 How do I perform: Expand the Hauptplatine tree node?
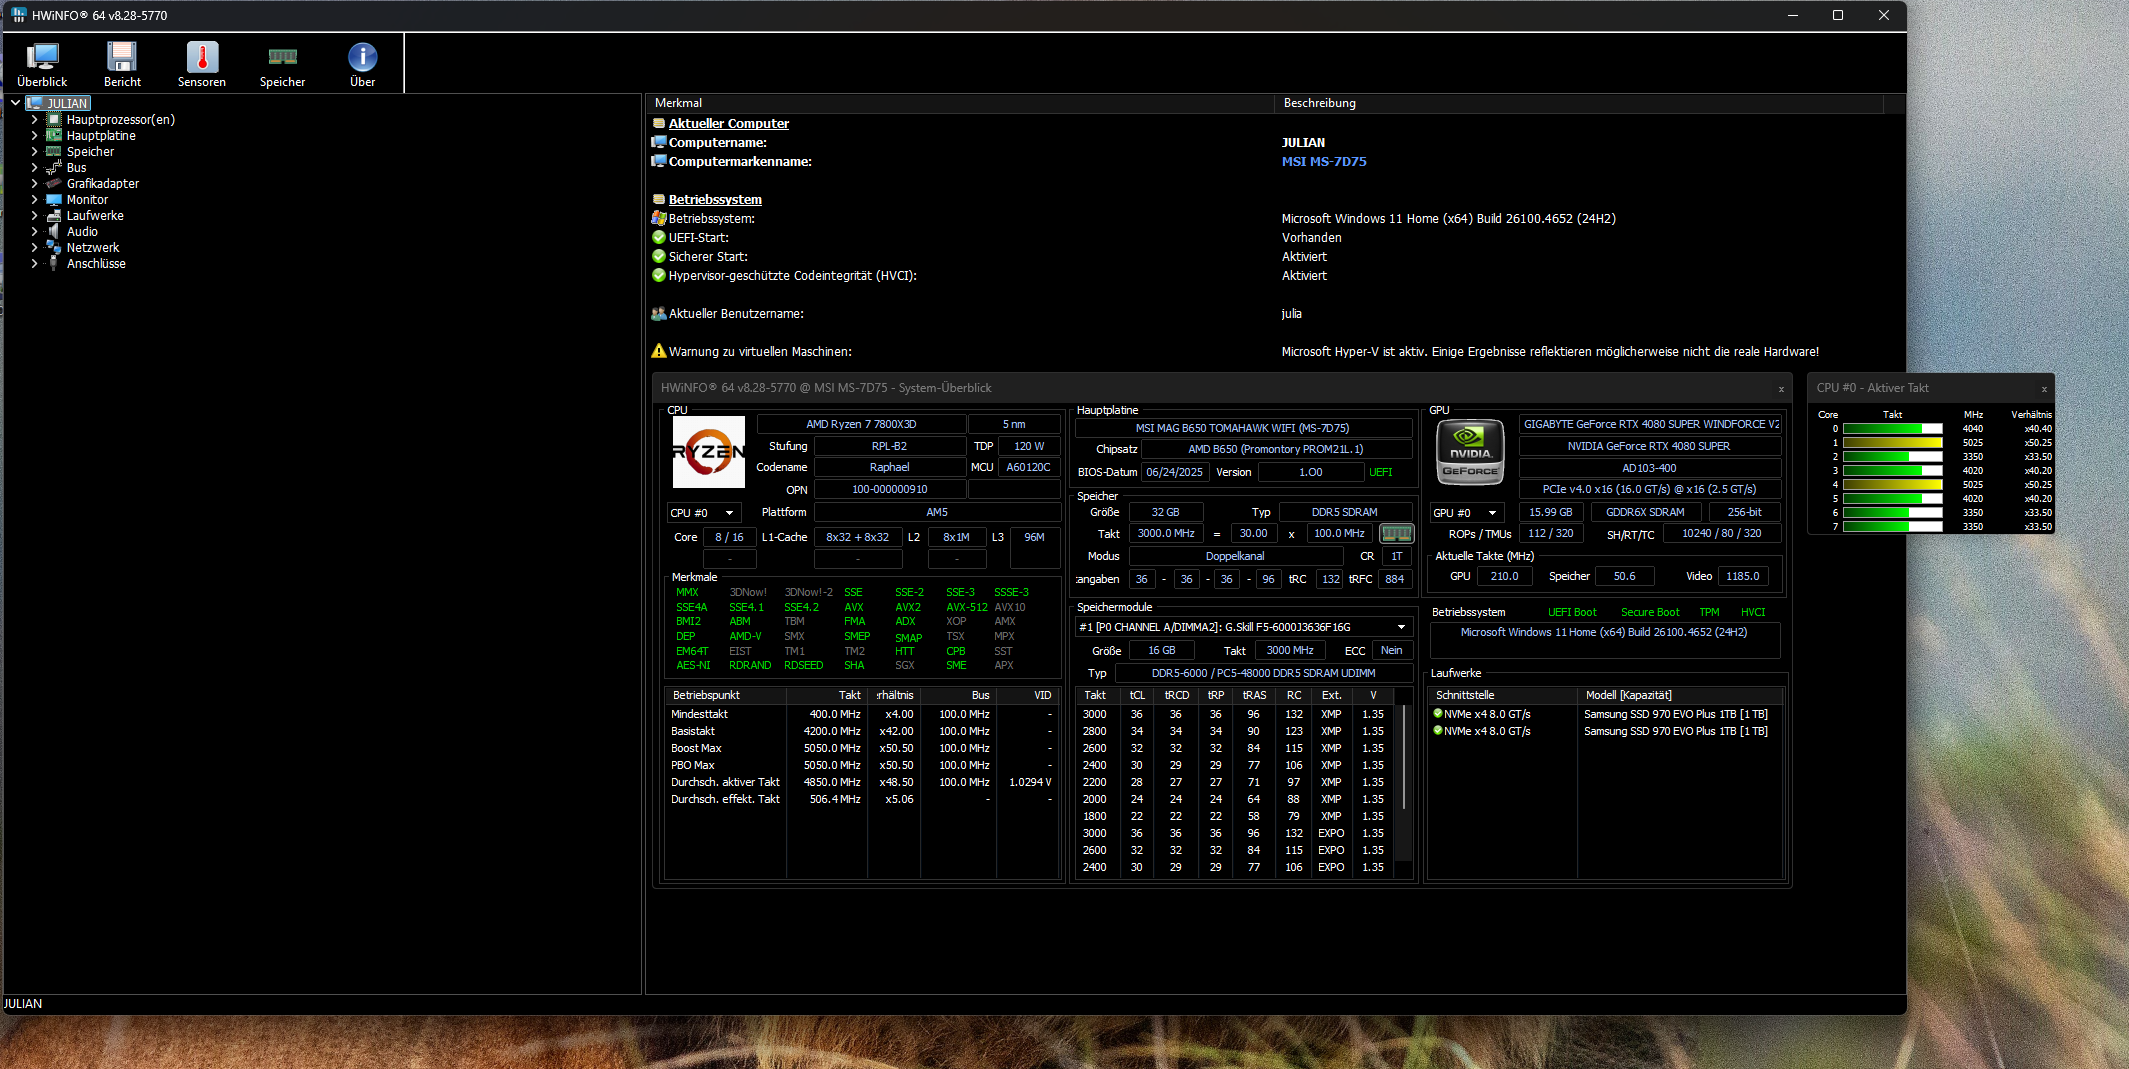click(34, 135)
